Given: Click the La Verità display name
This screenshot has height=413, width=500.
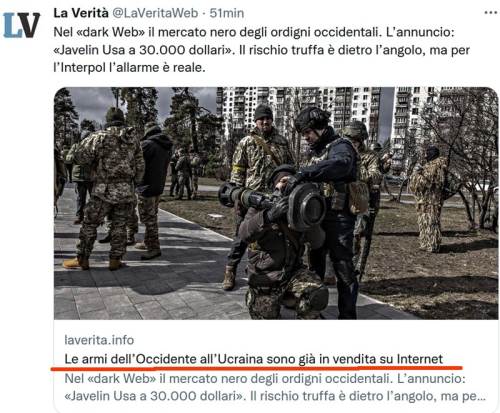Looking at the screenshot, I should point(81,13).
